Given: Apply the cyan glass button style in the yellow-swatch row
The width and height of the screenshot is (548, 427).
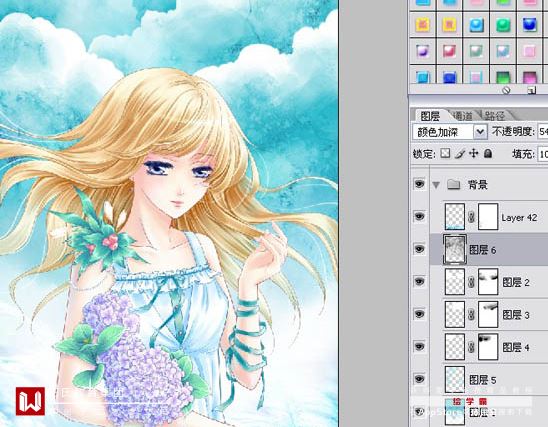Looking at the screenshot, I should [x=476, y=25].
